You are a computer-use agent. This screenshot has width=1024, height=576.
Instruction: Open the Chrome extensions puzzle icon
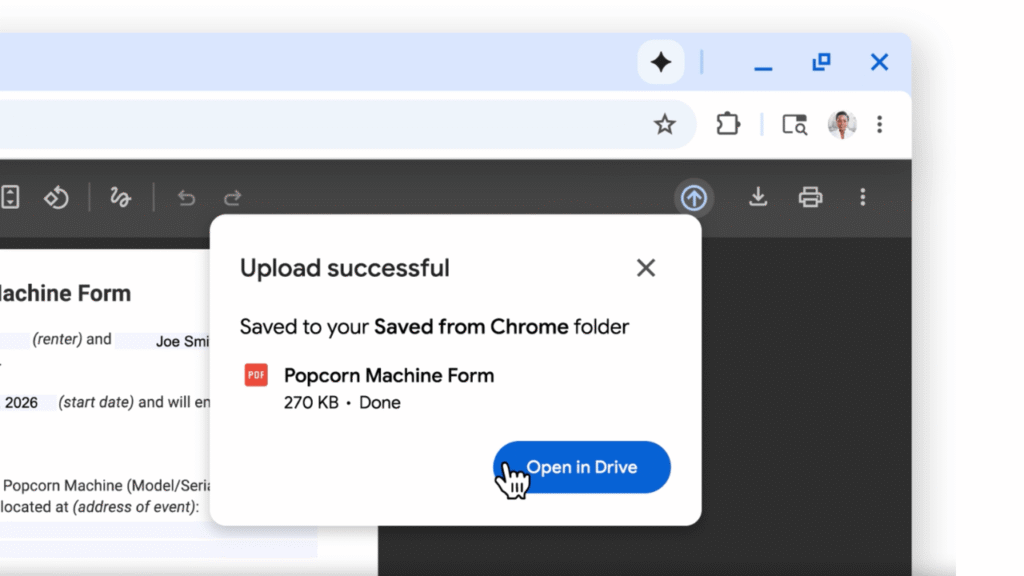728,124
